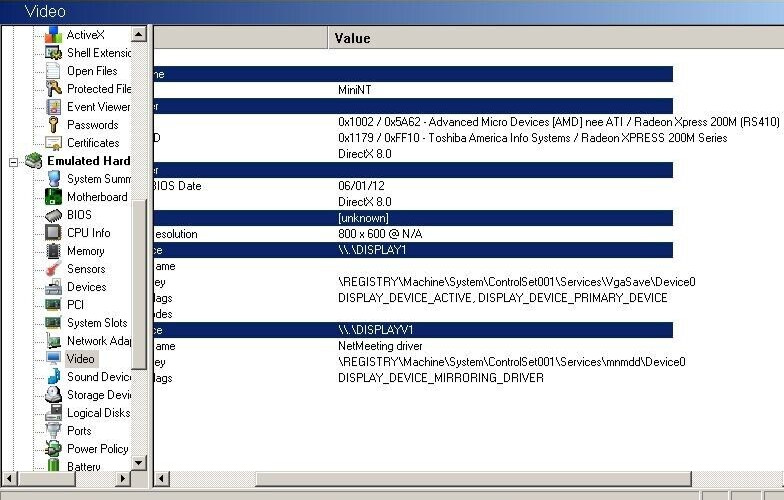This screenshot has height=500, width=784.
Task: Click tree panel scroll right arrow
Action: tap(122, 478)
